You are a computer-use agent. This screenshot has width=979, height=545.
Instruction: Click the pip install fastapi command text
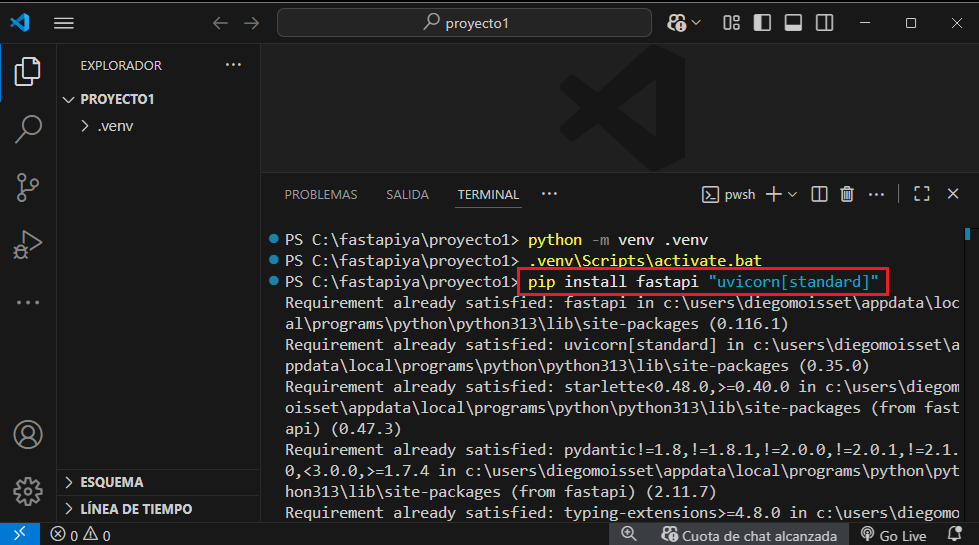(702, 282)
